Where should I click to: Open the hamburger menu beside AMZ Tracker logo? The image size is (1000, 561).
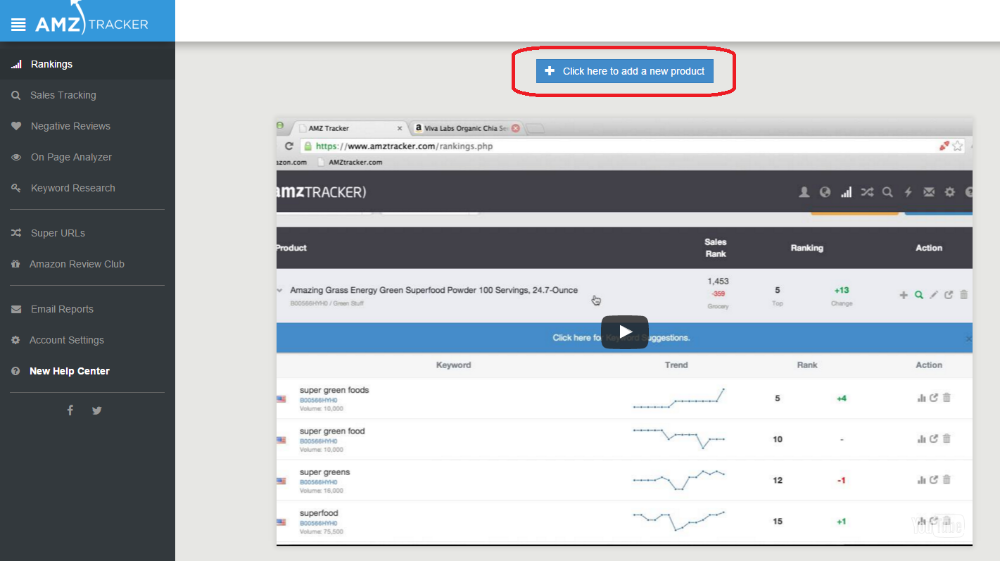(18, 24)
